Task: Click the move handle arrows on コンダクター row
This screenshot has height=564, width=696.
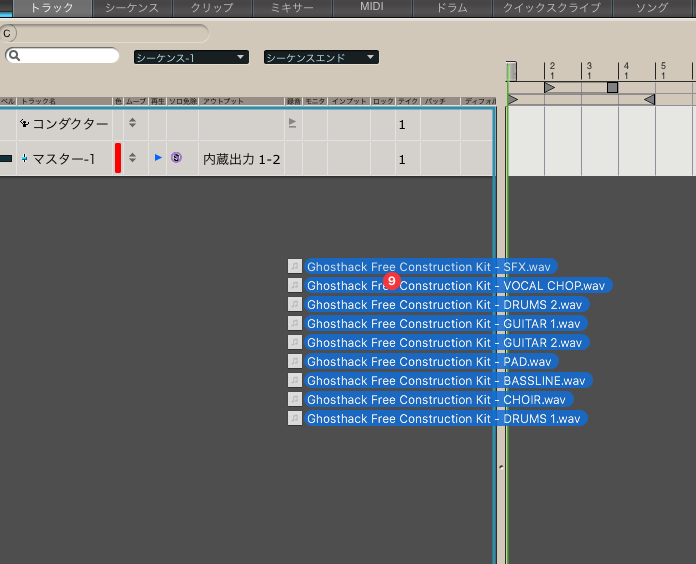Action: coord(132,122)
